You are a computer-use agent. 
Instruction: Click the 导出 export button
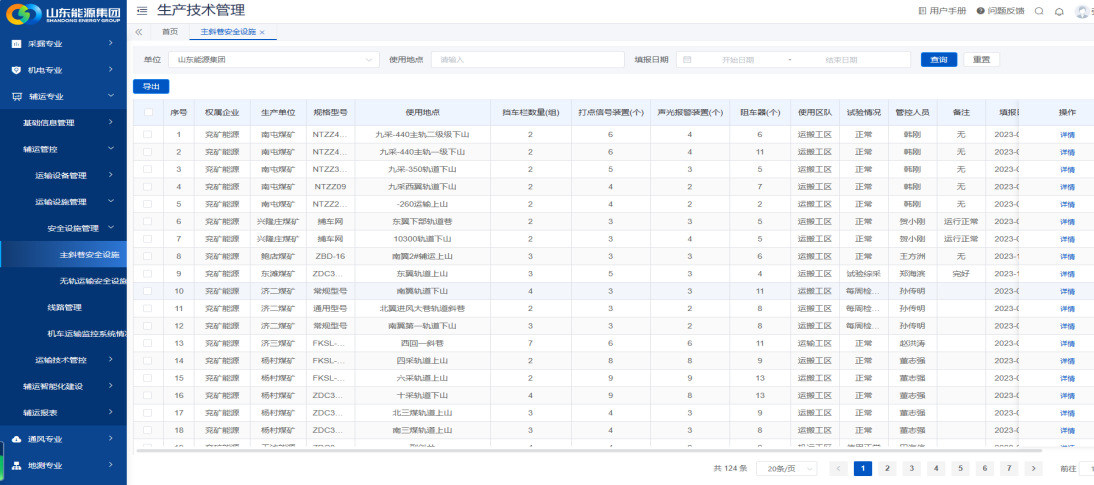[x=151, y=86]
